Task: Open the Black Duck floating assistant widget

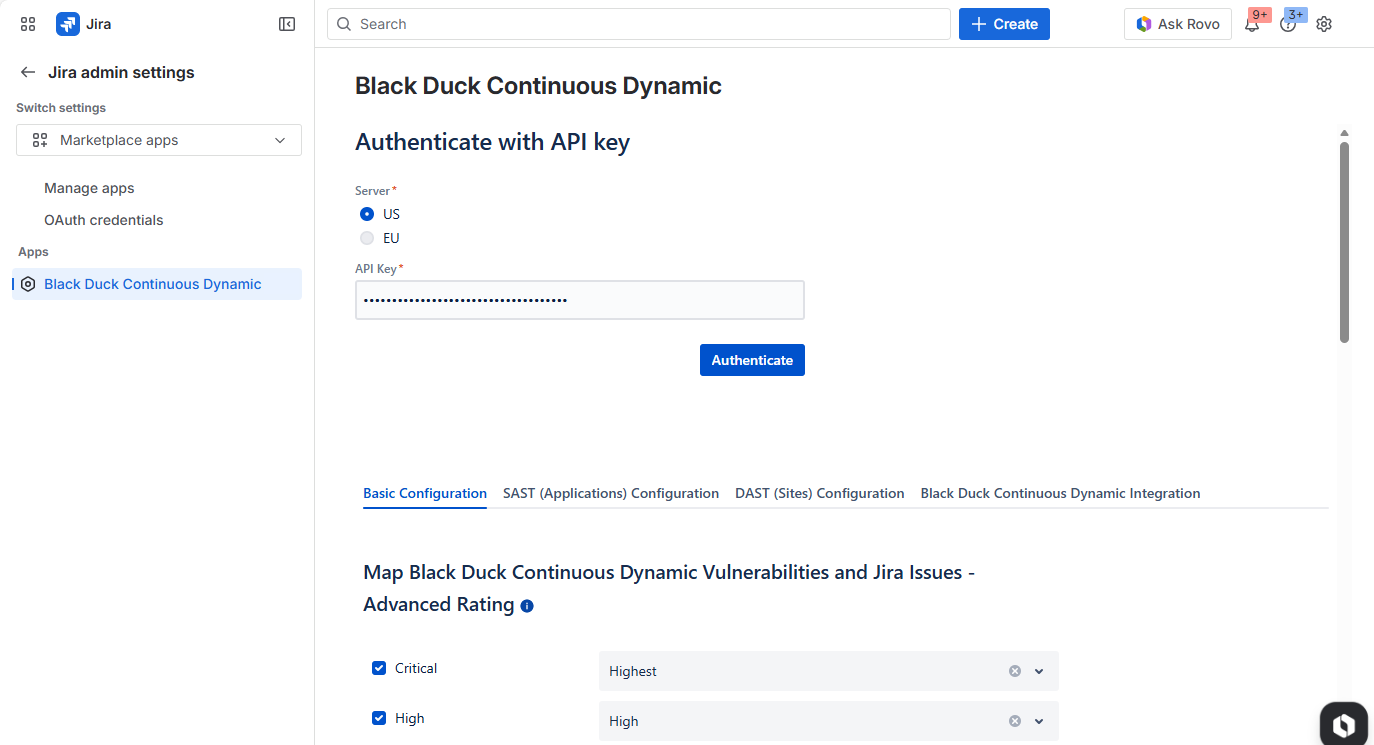Action: coord(1343,723)
